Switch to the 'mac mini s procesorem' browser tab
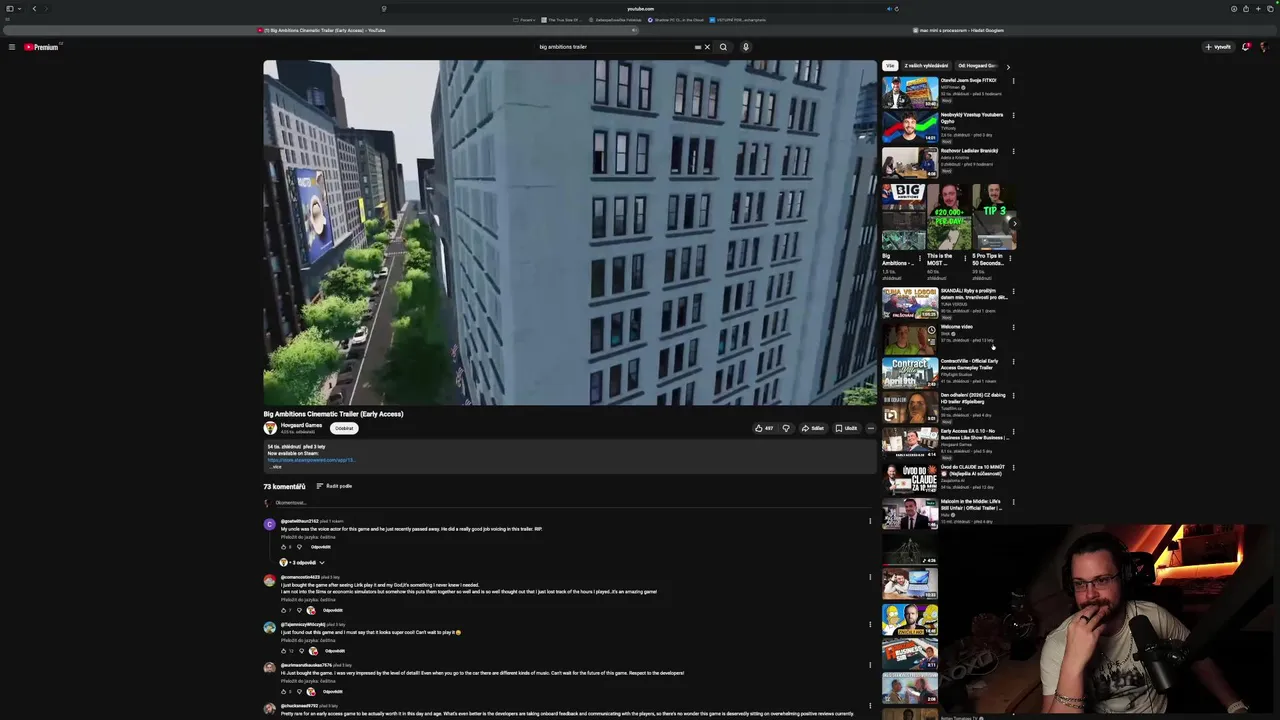Image resolution: width=1280 pixels, height=720 pixels. (957, 30)
